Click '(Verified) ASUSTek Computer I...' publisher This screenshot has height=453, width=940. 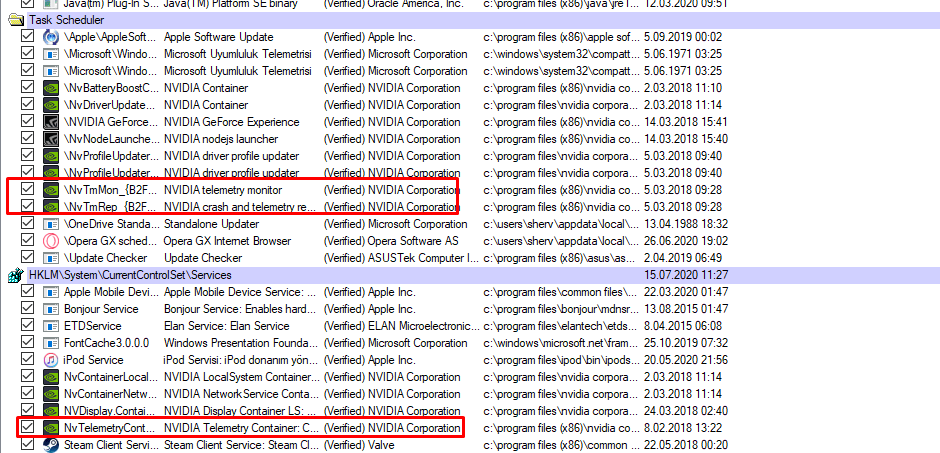pos(400,258)
